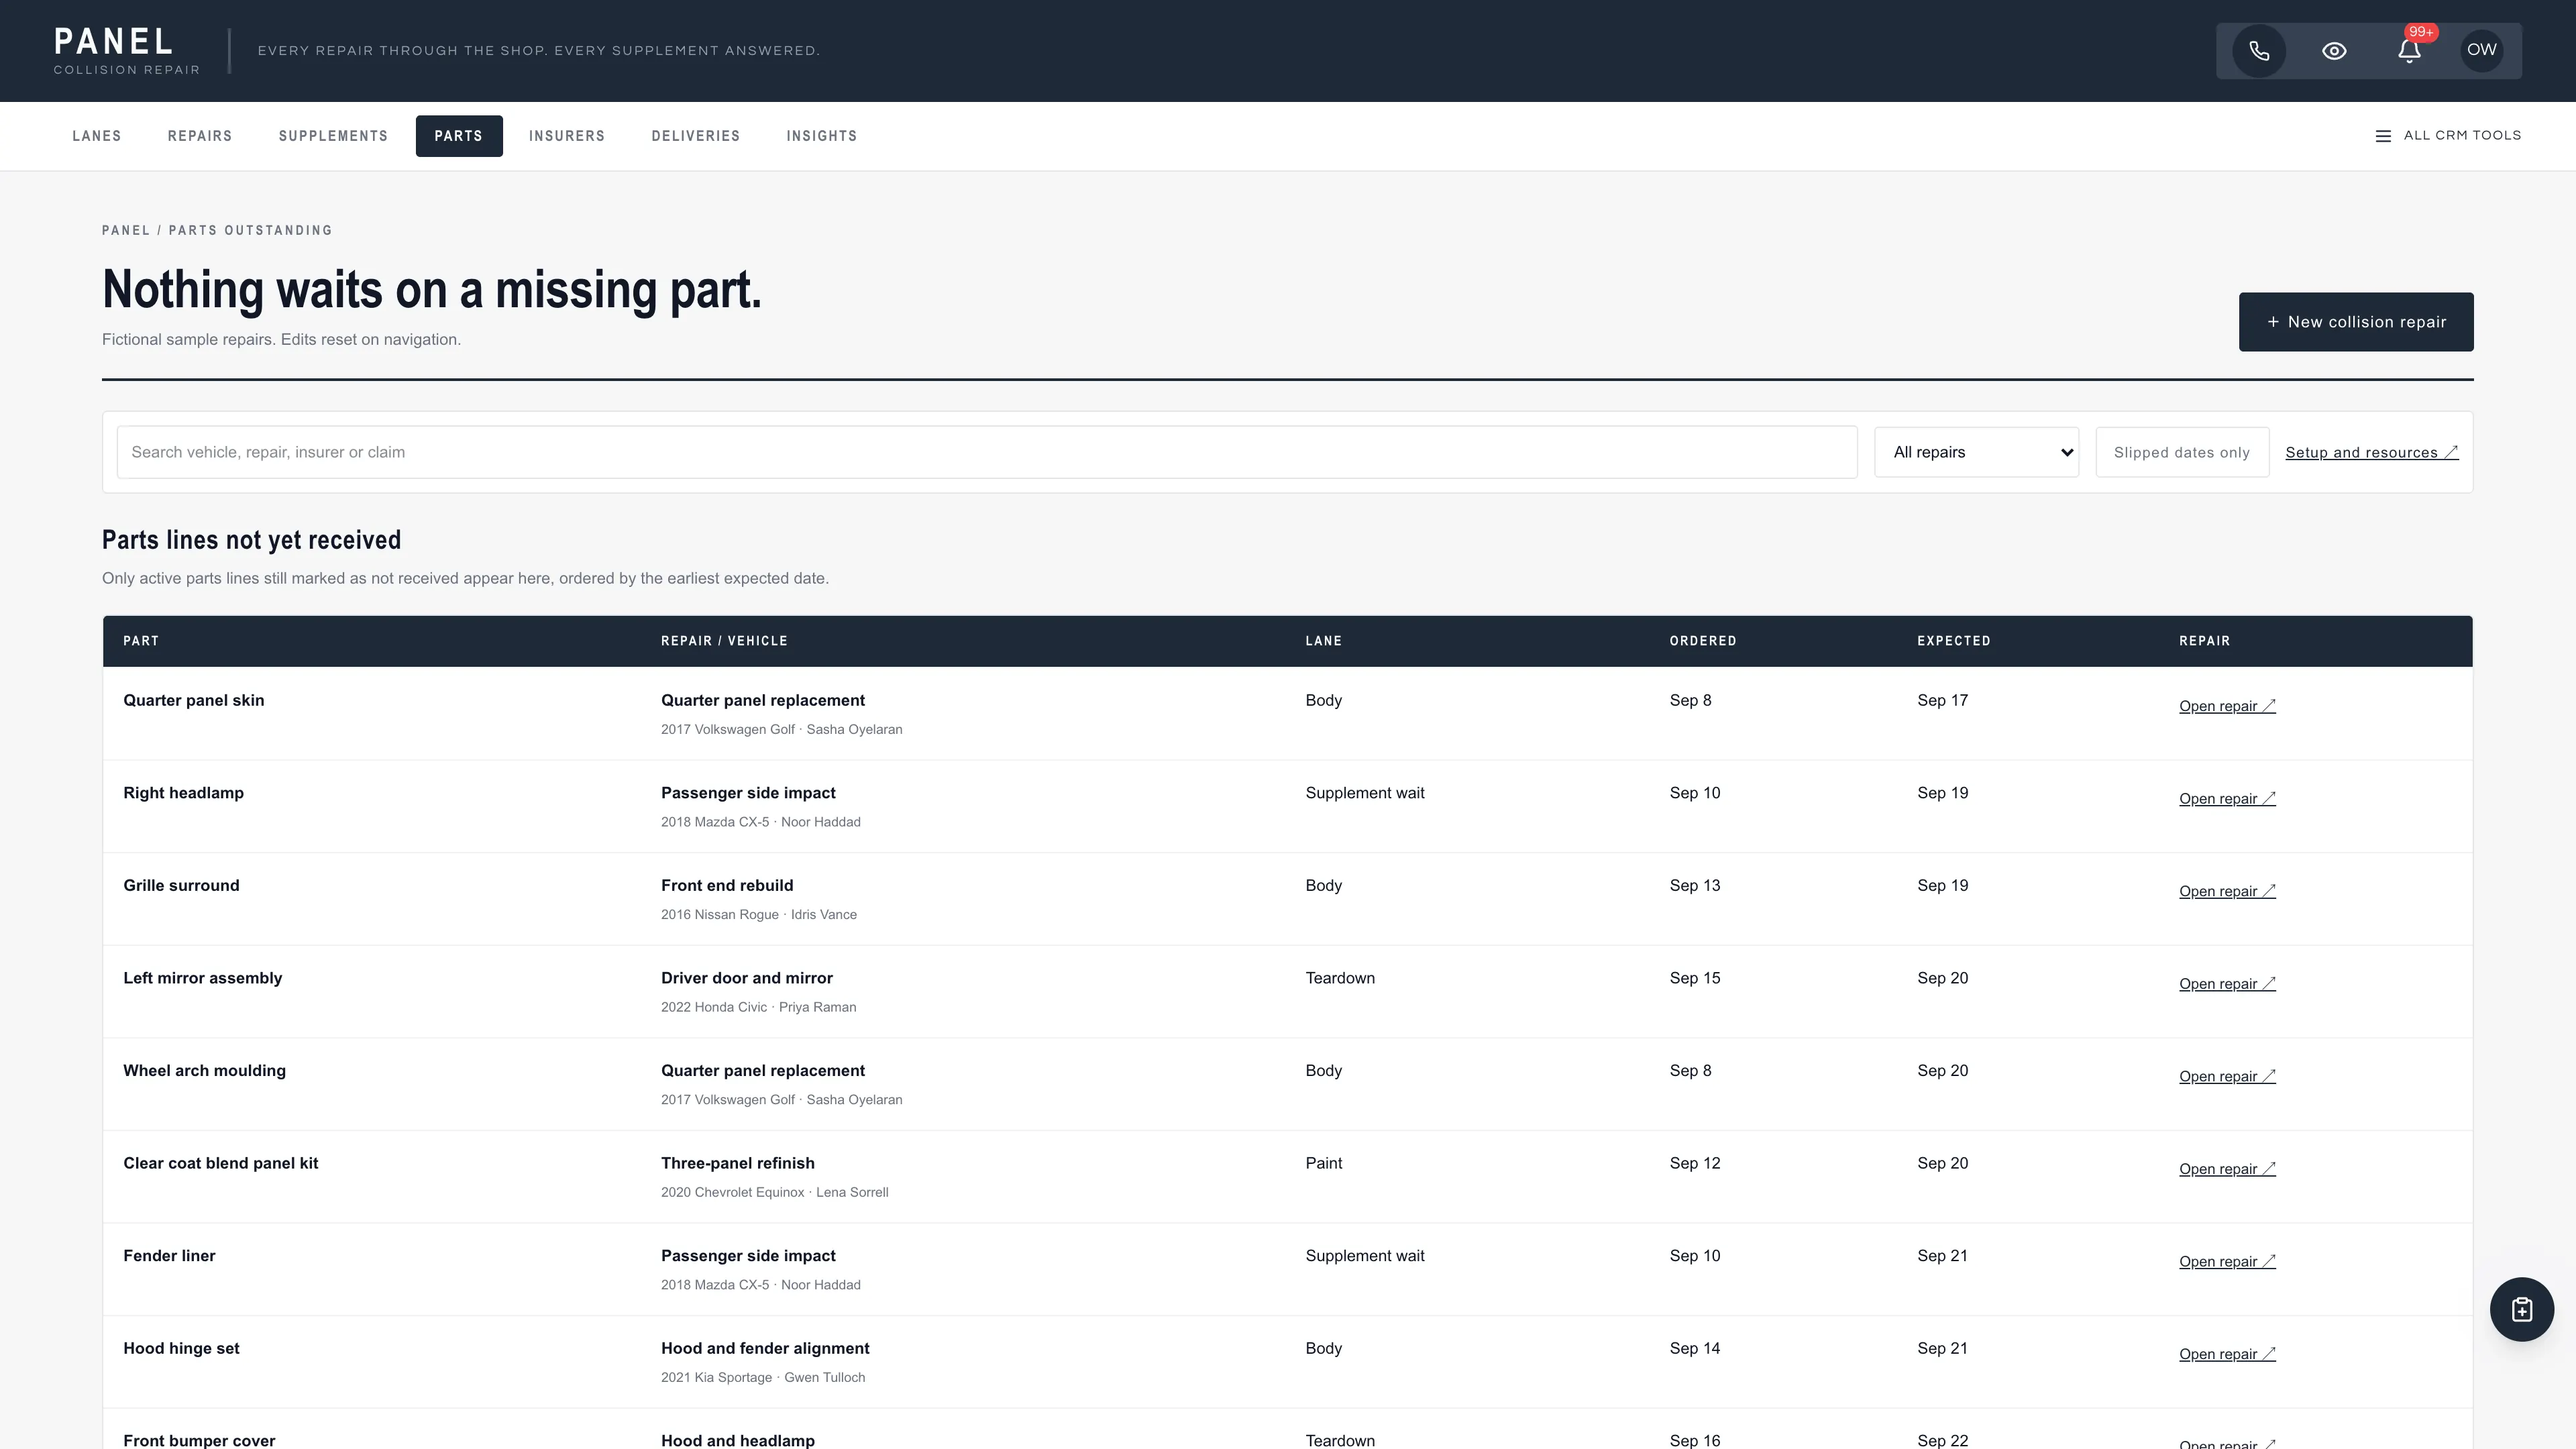Switch to the Deliveries tab

click(696, 136)
